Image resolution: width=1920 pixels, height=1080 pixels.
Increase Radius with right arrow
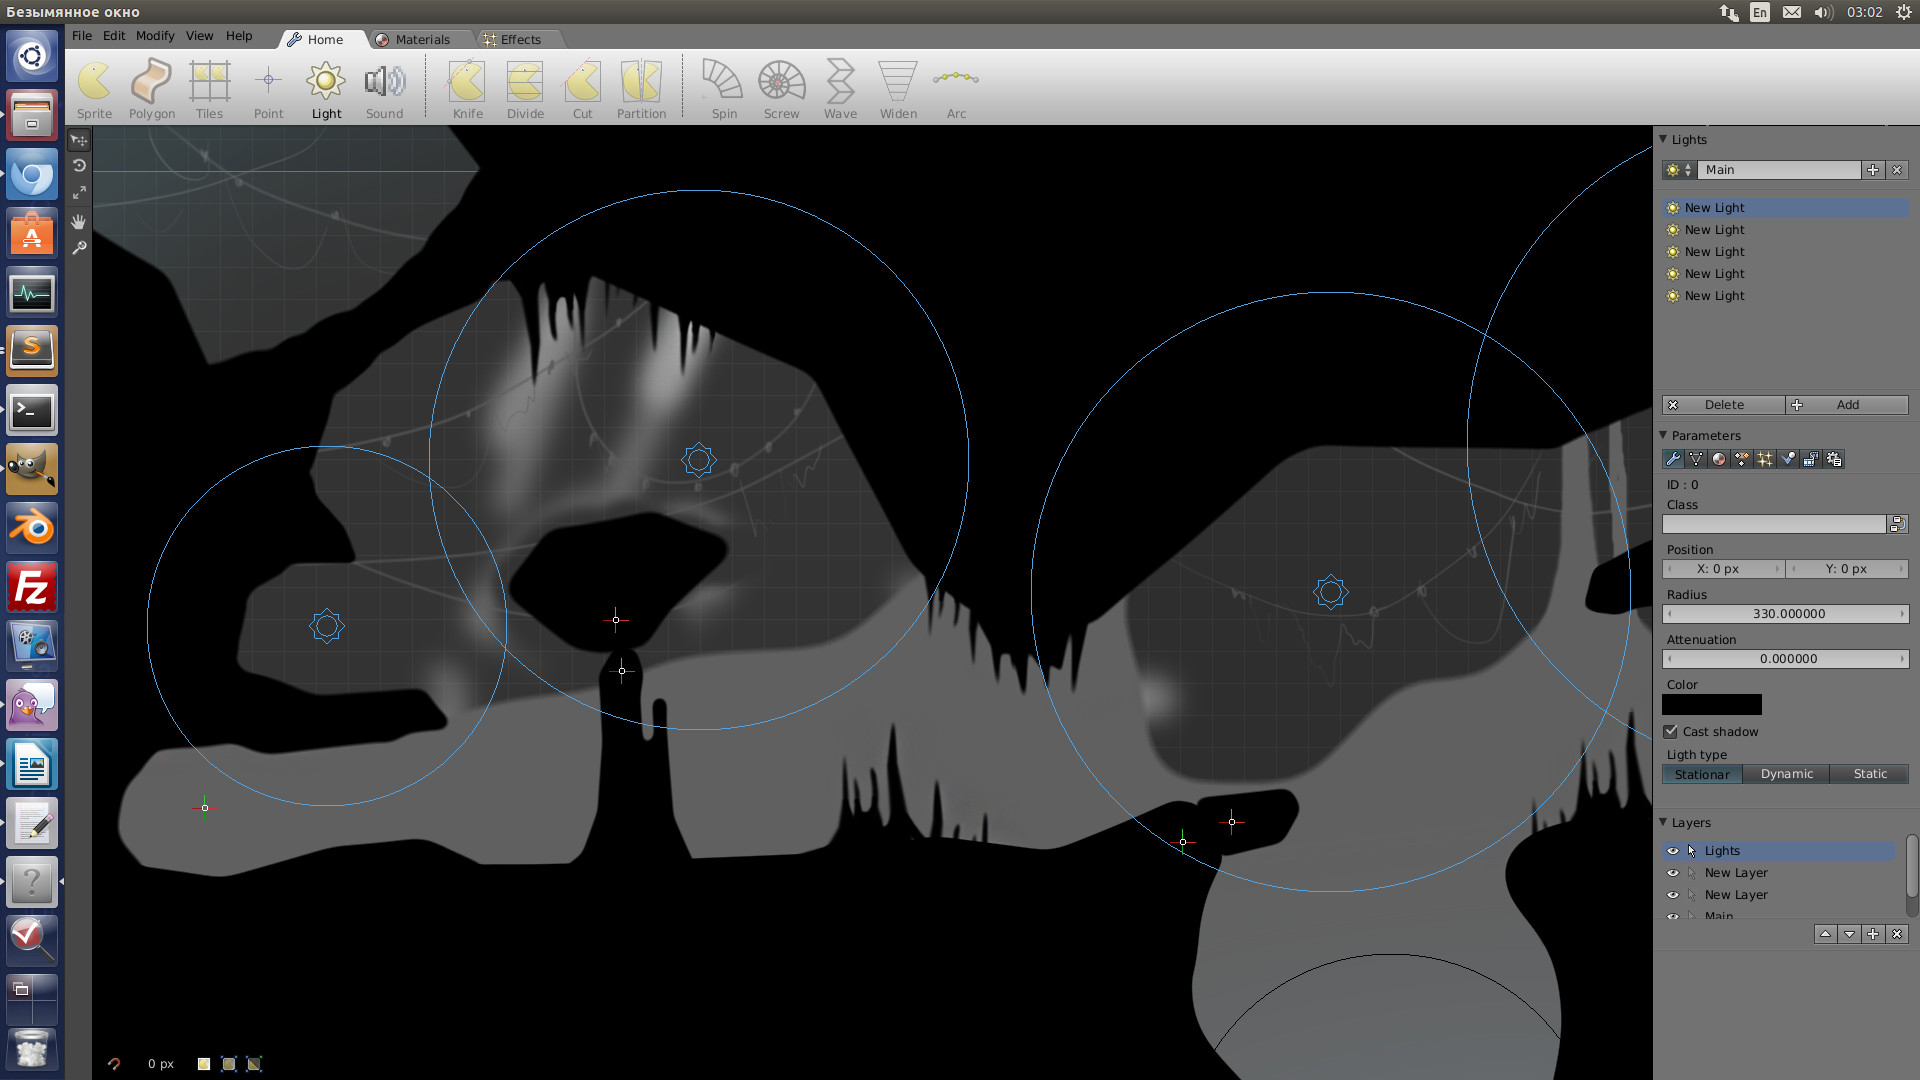(1902, 614)
